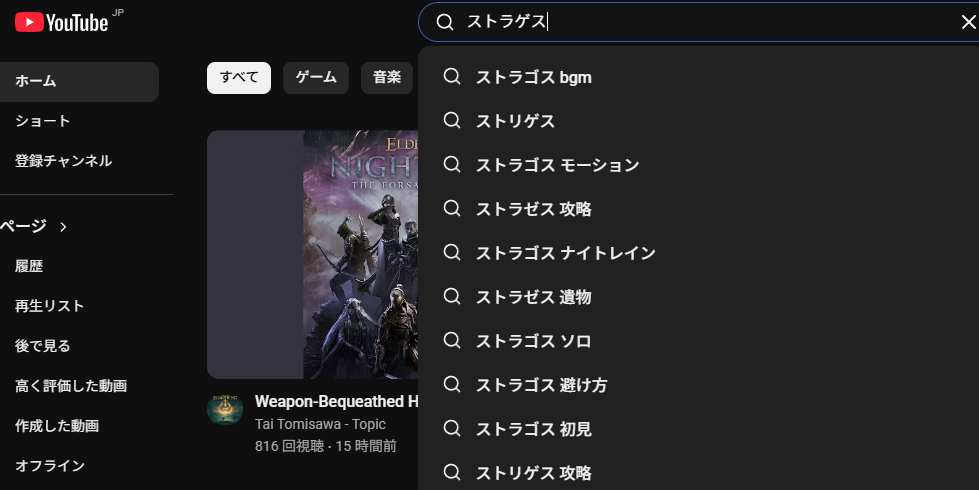
Task: Open ショート in the sidebar
Action: [43, 121]
